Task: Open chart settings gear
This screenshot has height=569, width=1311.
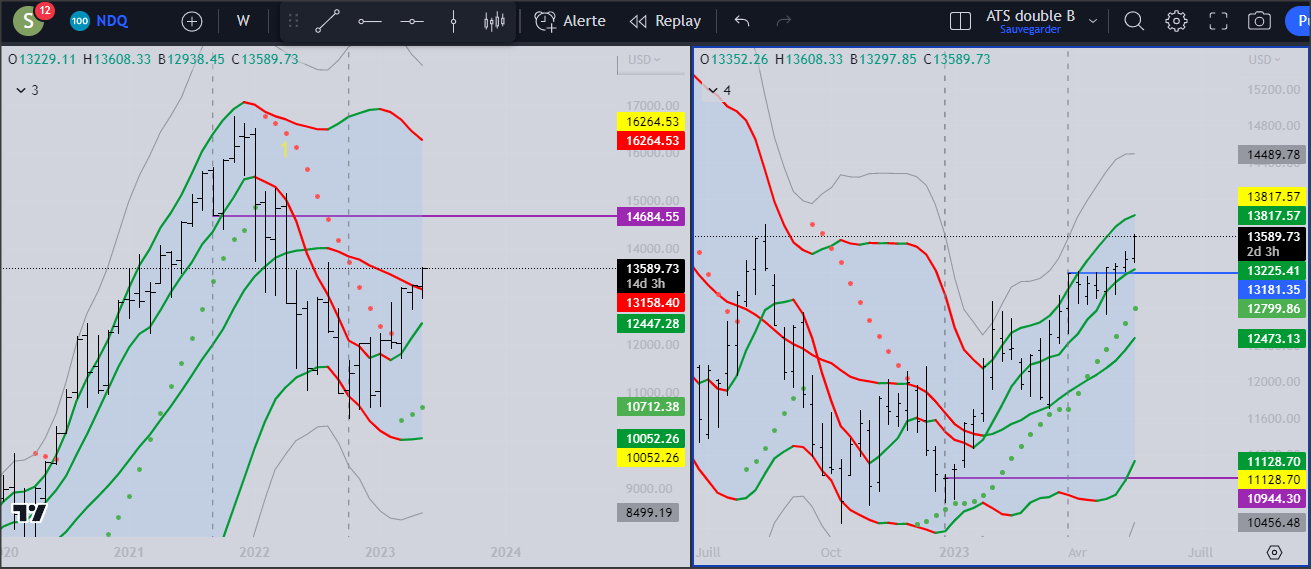Action: (x=1176, y=21)
